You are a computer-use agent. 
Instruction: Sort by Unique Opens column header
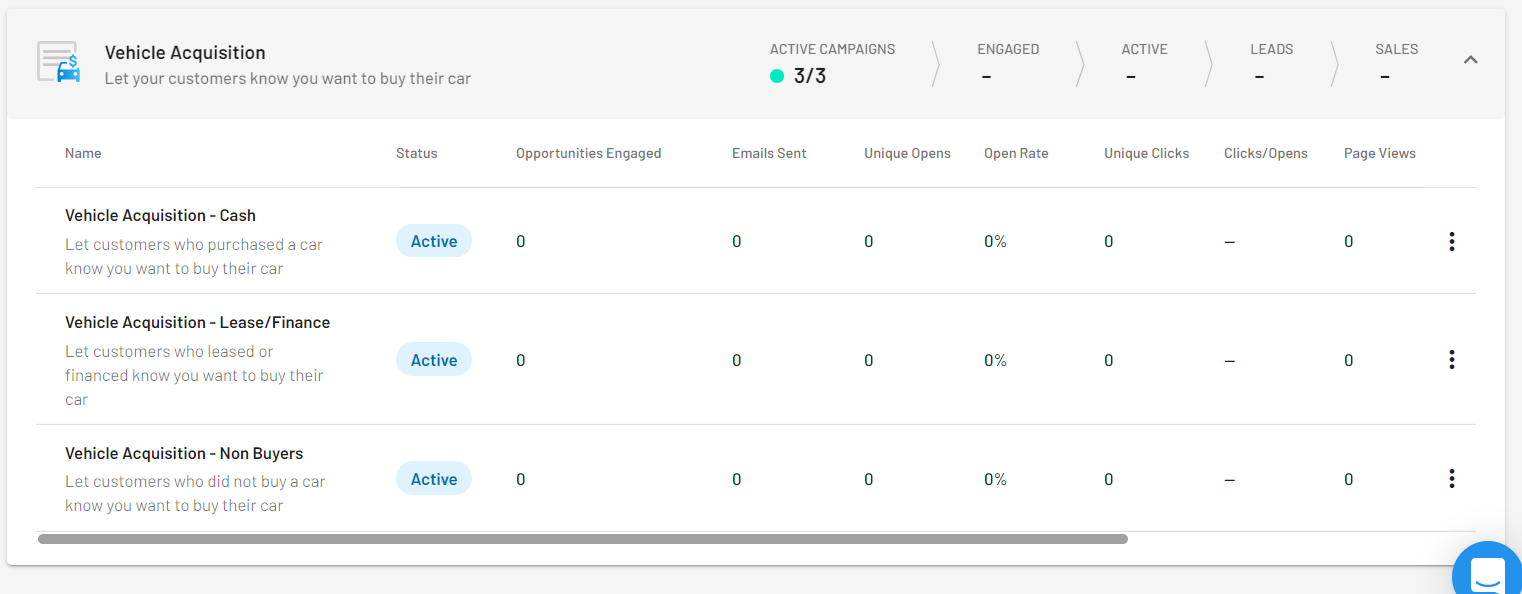(907, 153)
